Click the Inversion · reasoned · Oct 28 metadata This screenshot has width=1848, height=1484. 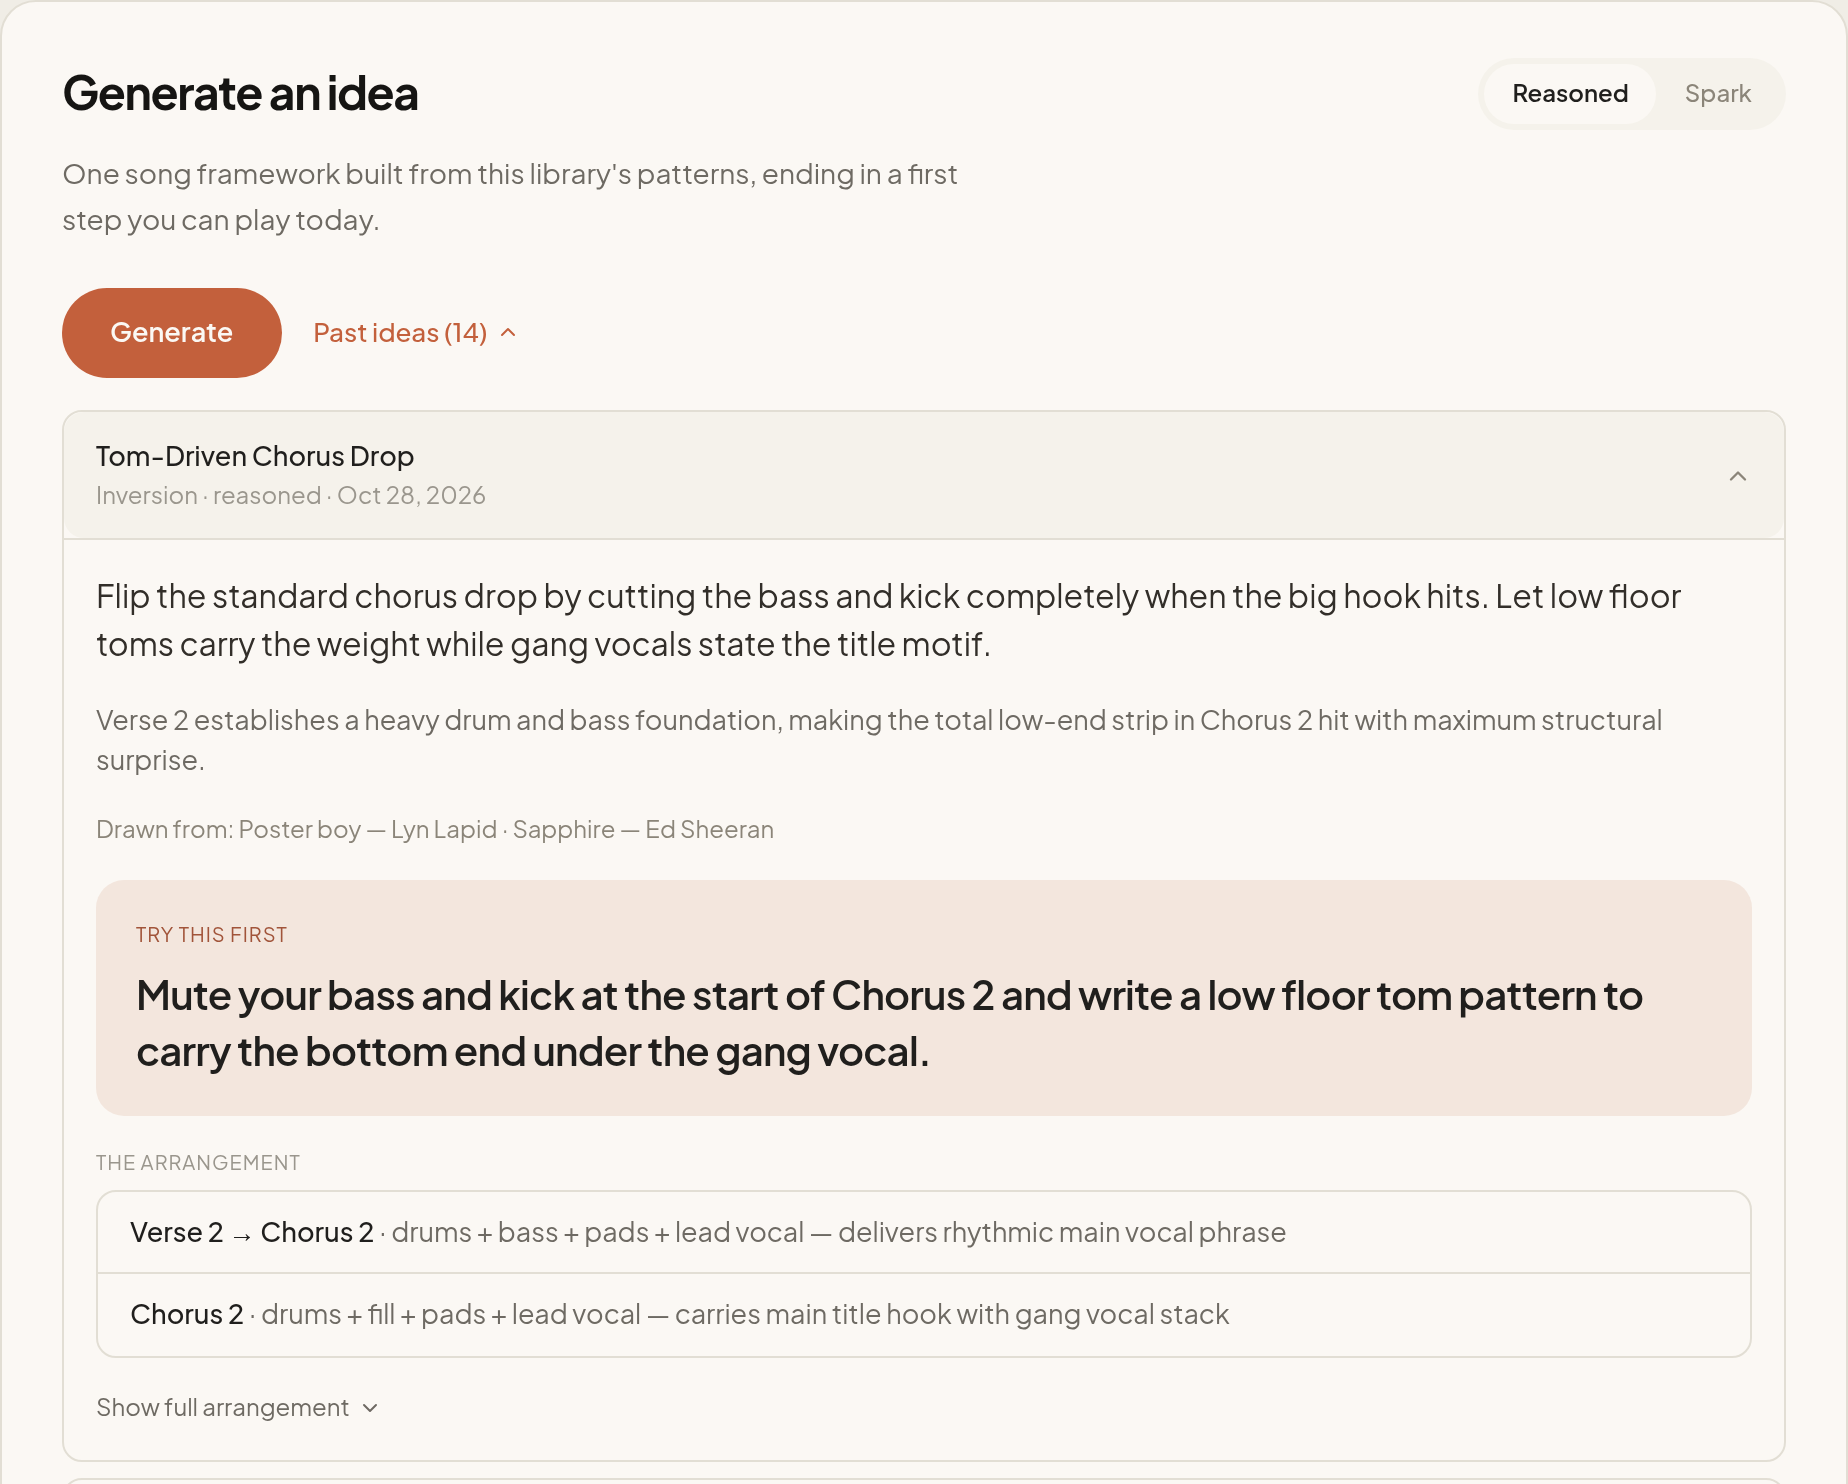point(291,496)
